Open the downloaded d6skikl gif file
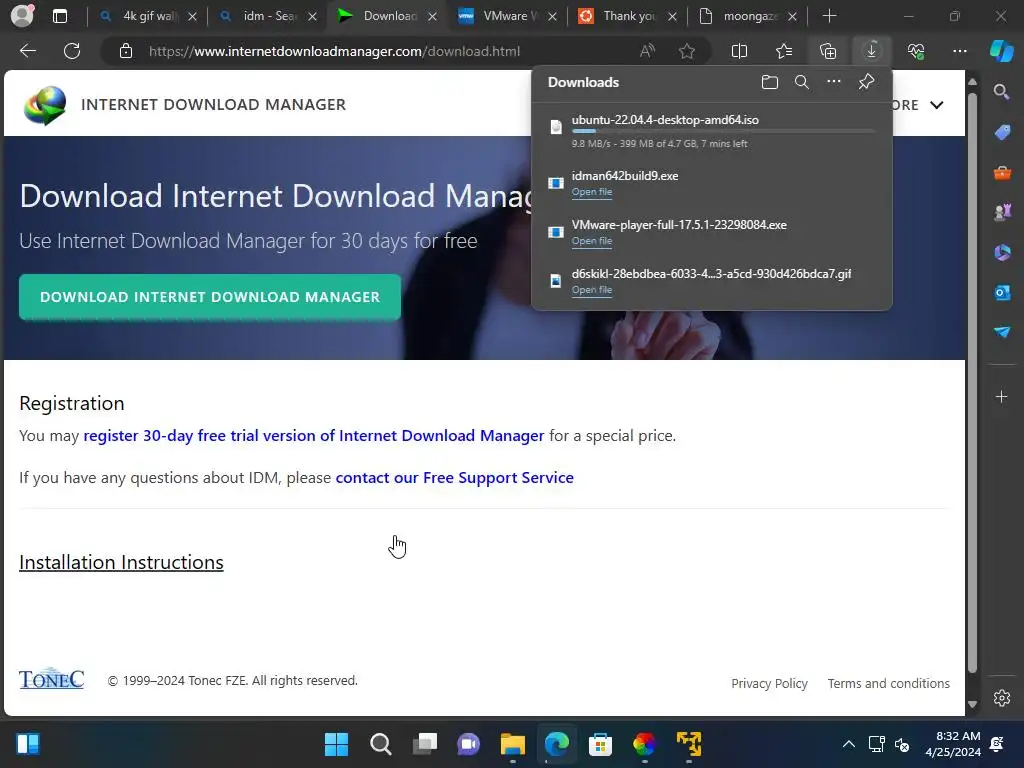The width and height of the screenshot is (1024, 768). coord(592,290)
